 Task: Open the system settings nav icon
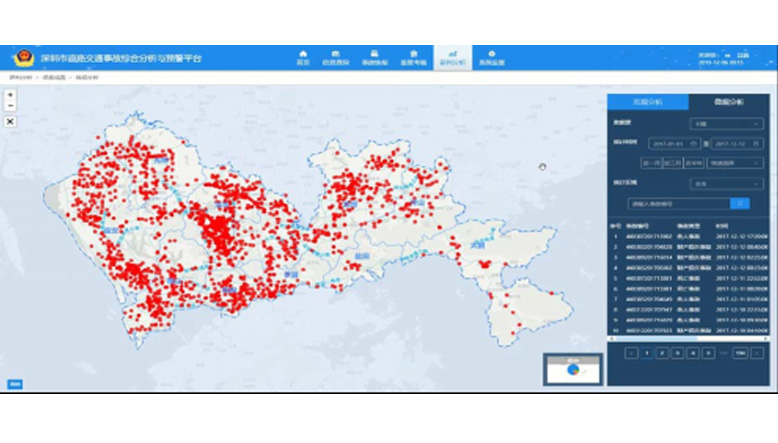(492, 57)
